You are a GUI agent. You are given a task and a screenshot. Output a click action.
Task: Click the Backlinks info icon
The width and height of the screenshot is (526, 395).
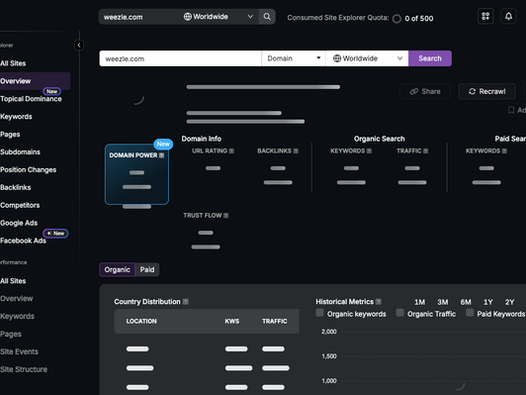296,151
